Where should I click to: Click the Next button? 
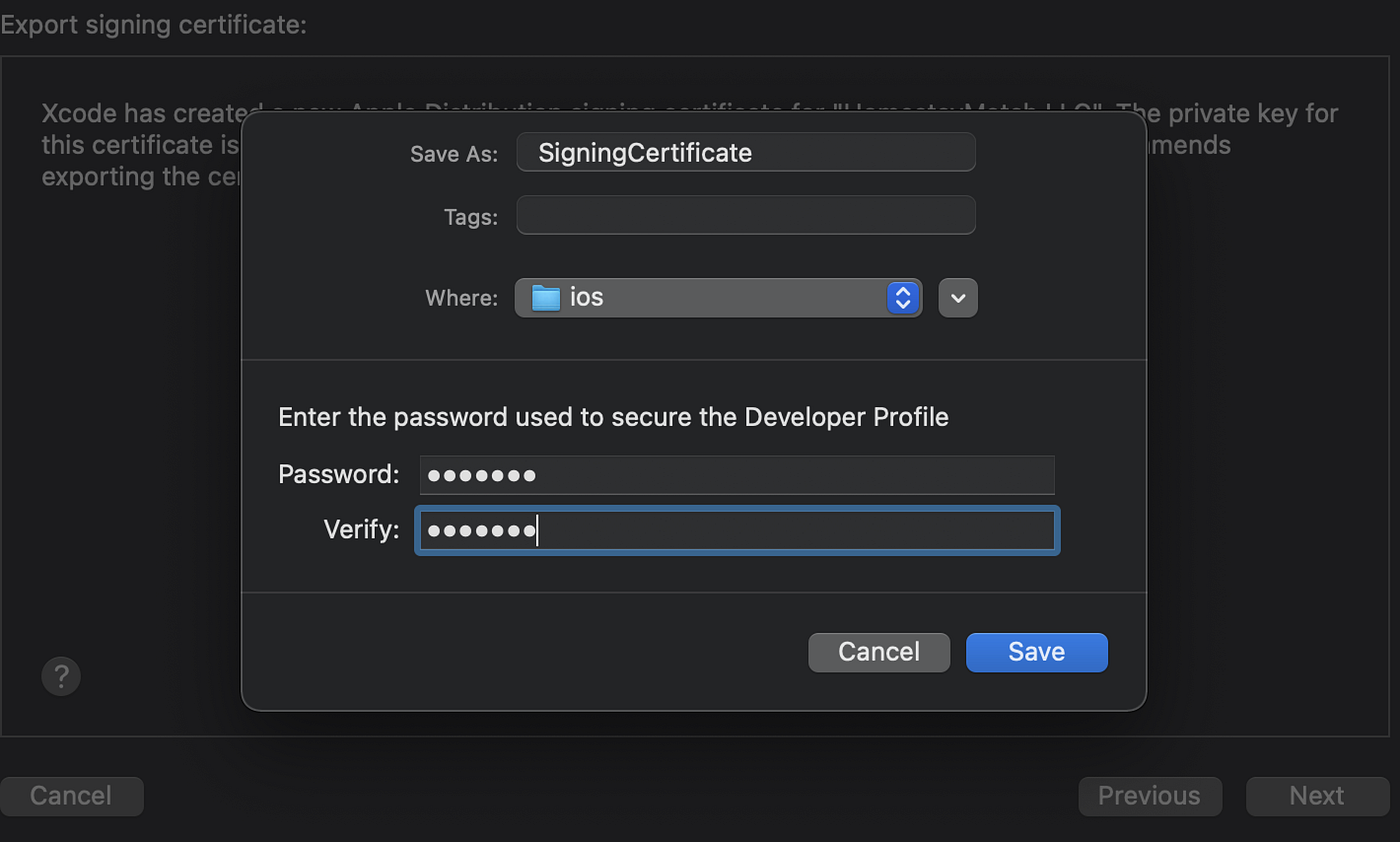coord(1316,796)
